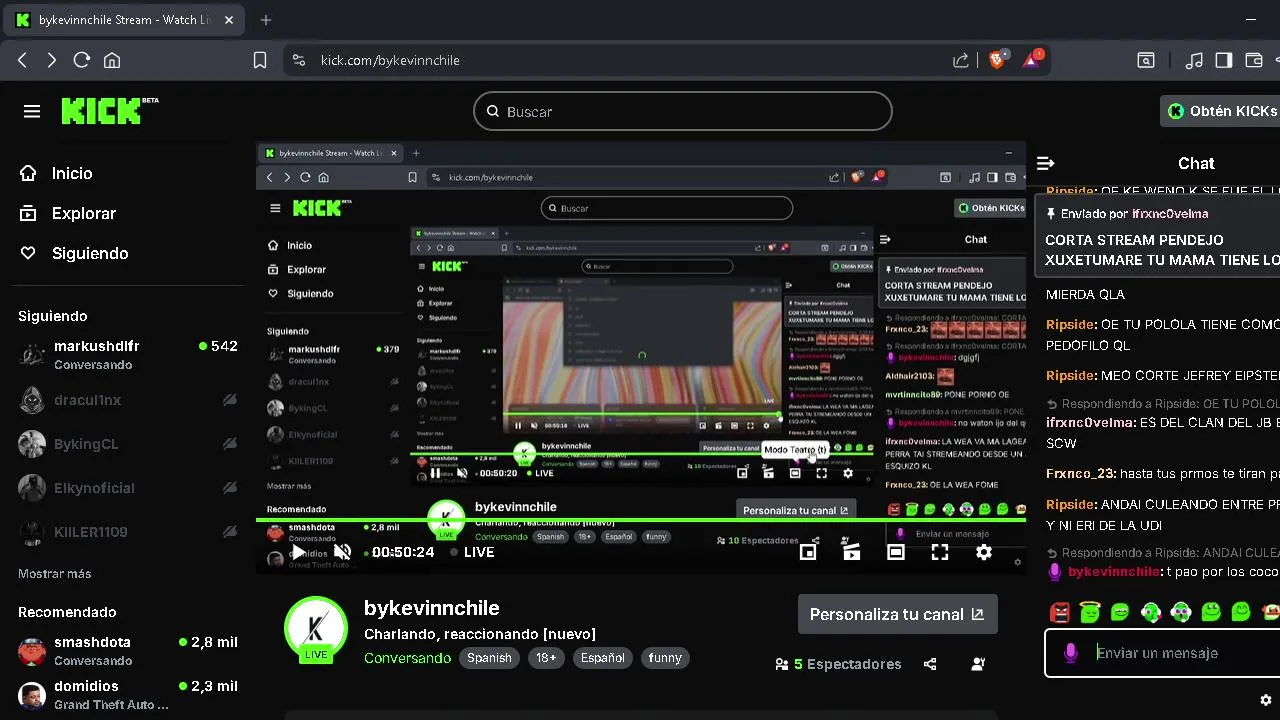Click the browser share page icon
The image size is (1280, 720).
[x=961, y=60]
